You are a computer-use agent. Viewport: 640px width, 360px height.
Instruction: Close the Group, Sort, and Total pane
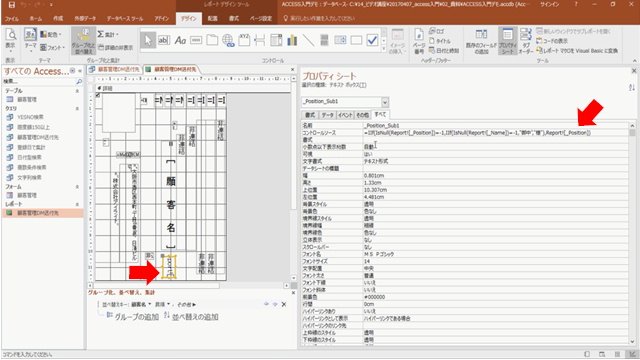click(x=293, y=293)
